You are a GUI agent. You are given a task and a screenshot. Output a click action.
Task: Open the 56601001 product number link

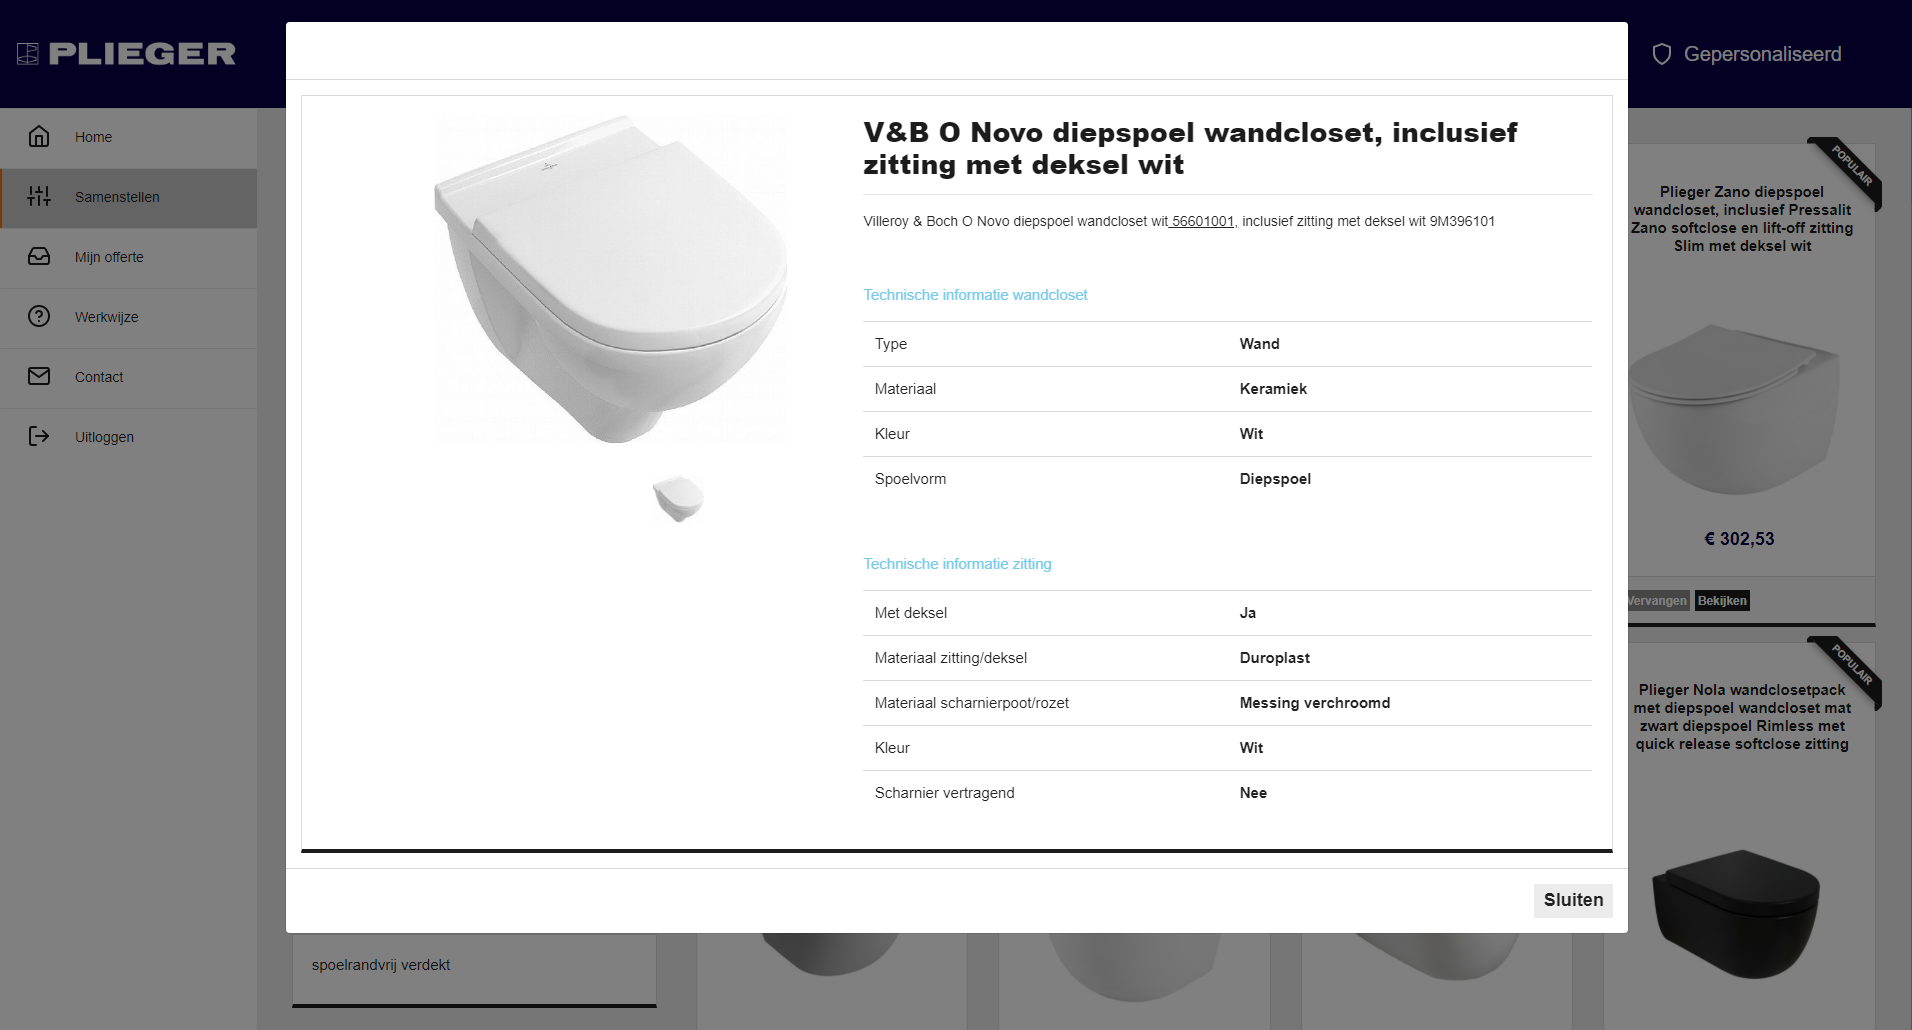(x=1202, y=222)
